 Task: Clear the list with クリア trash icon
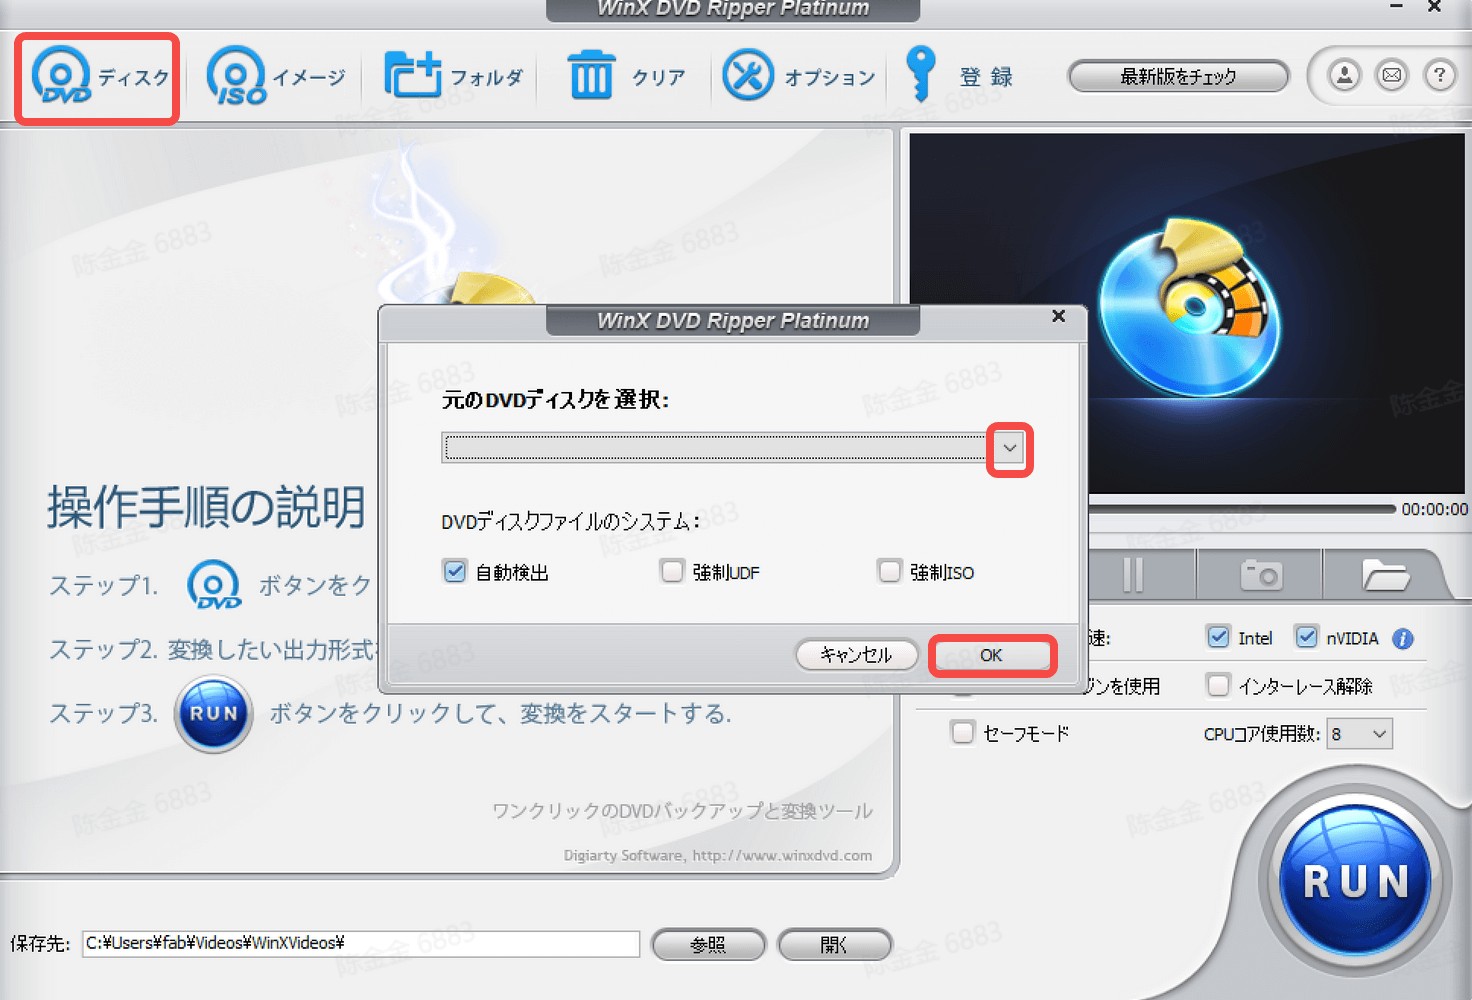(627, 77)
